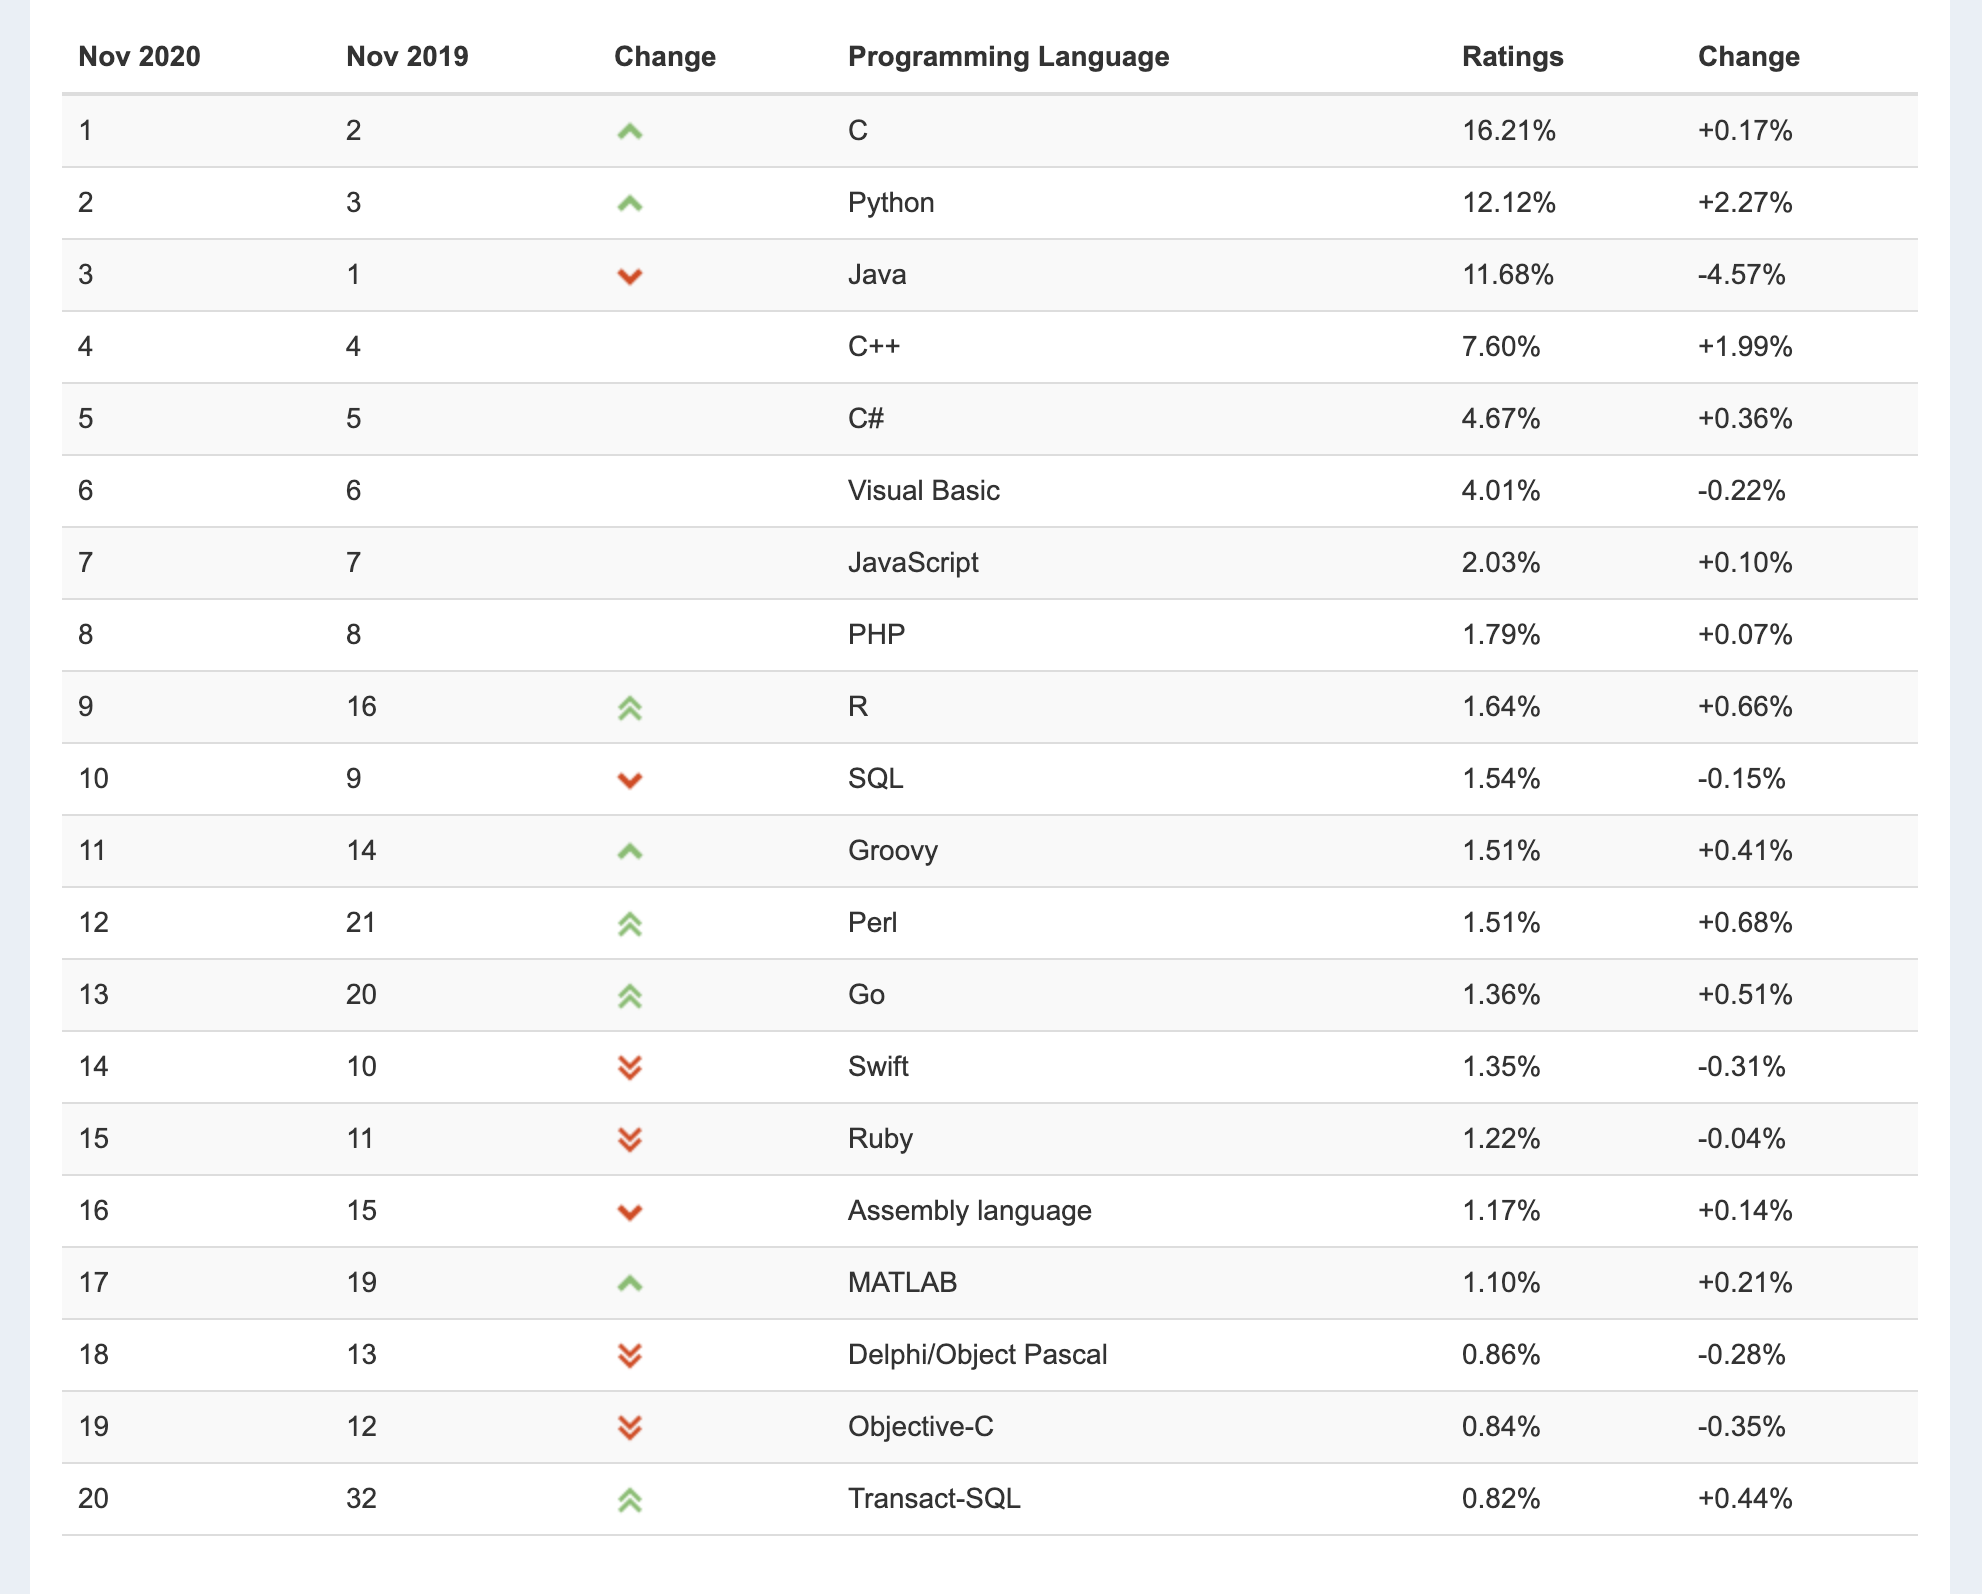The height and width of the screenshot is (1594, 1982).
Task: Click the Delphi/Object Pascal entry
Action: tap(977, 1354)
